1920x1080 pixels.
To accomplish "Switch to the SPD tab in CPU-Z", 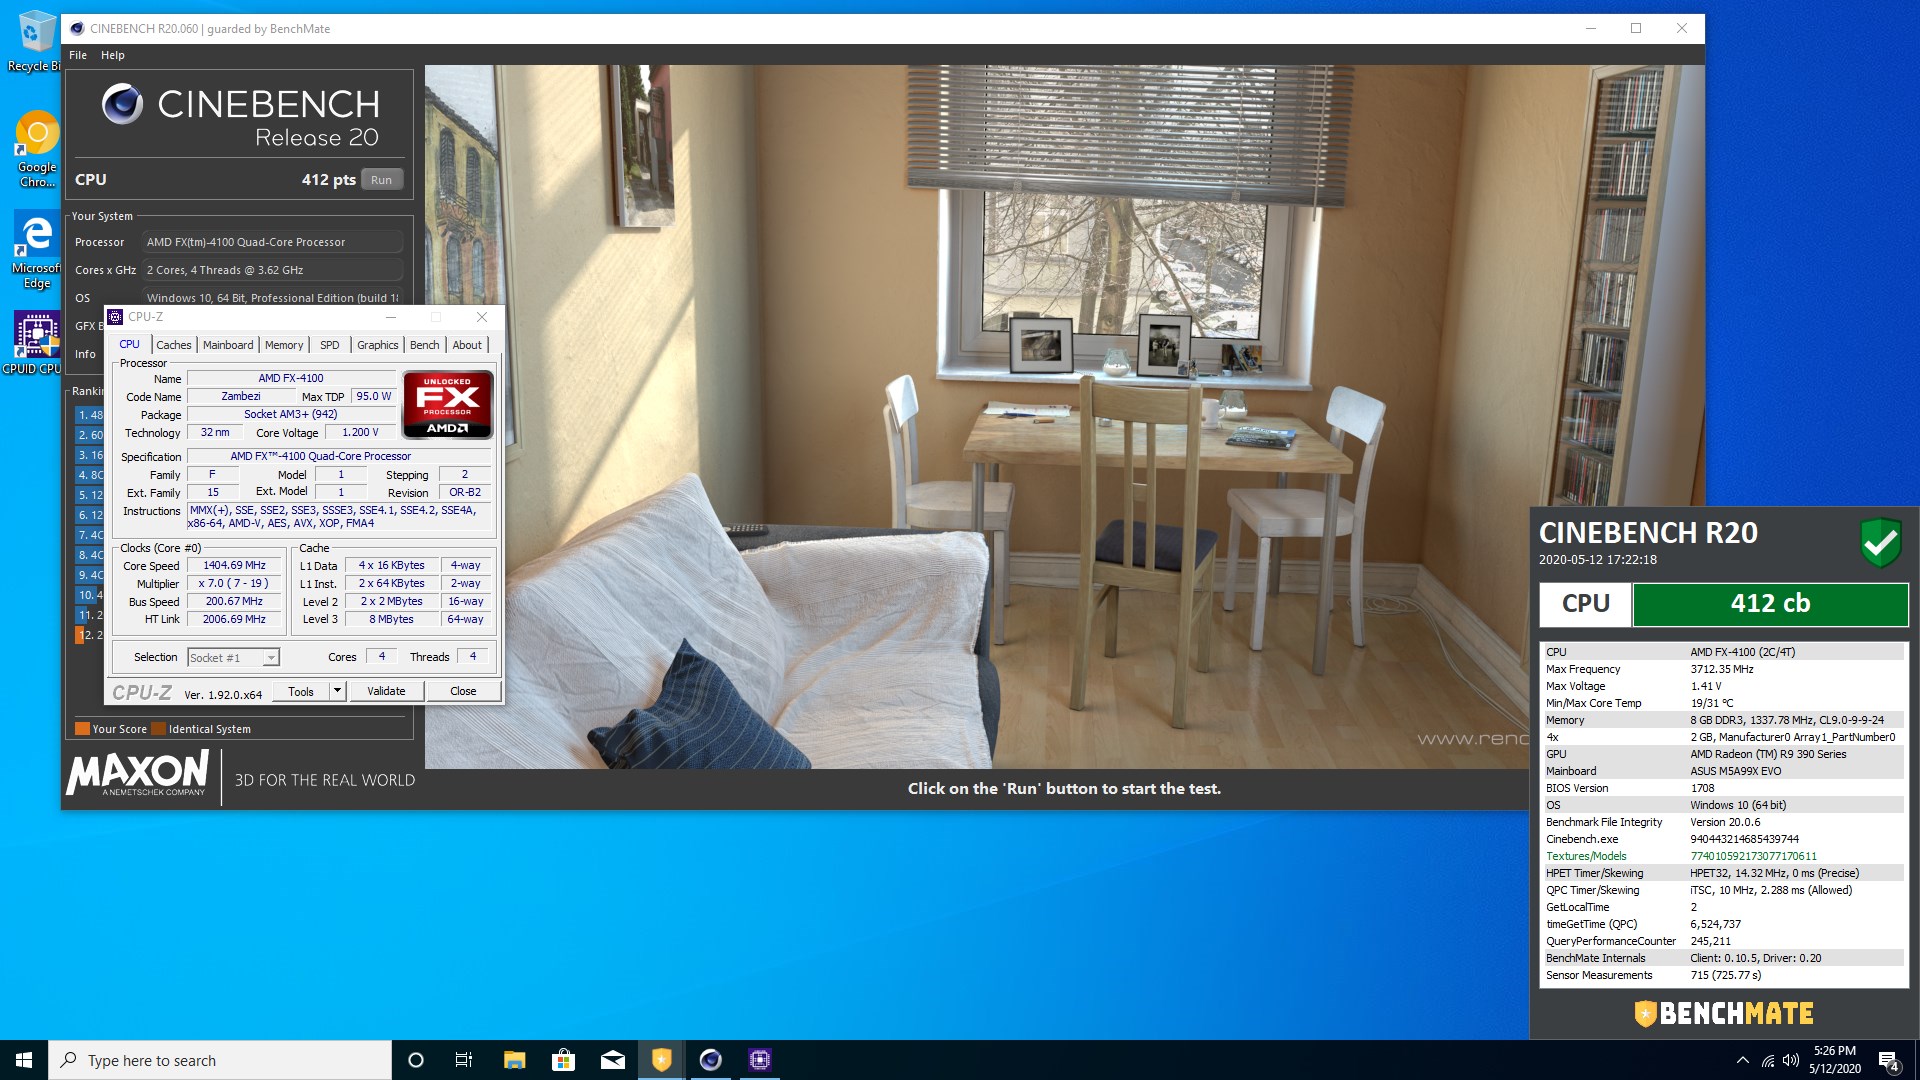I will click(330, 345).
